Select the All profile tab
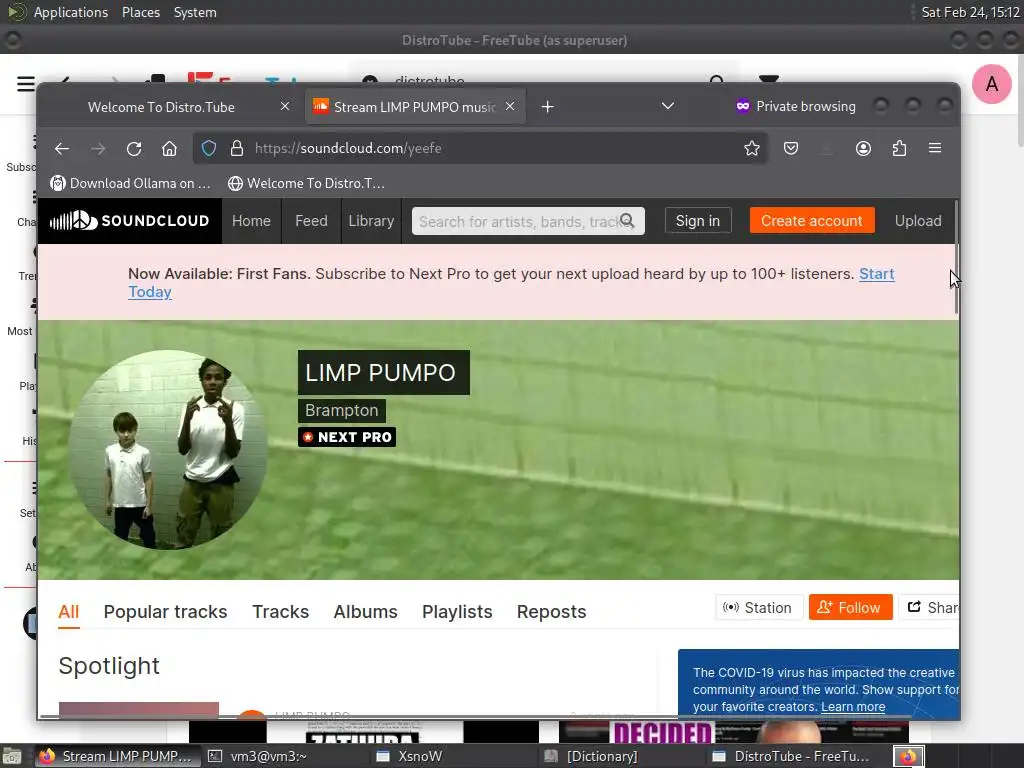Viewport: 1024px width, 768px height. click(69, 612)
